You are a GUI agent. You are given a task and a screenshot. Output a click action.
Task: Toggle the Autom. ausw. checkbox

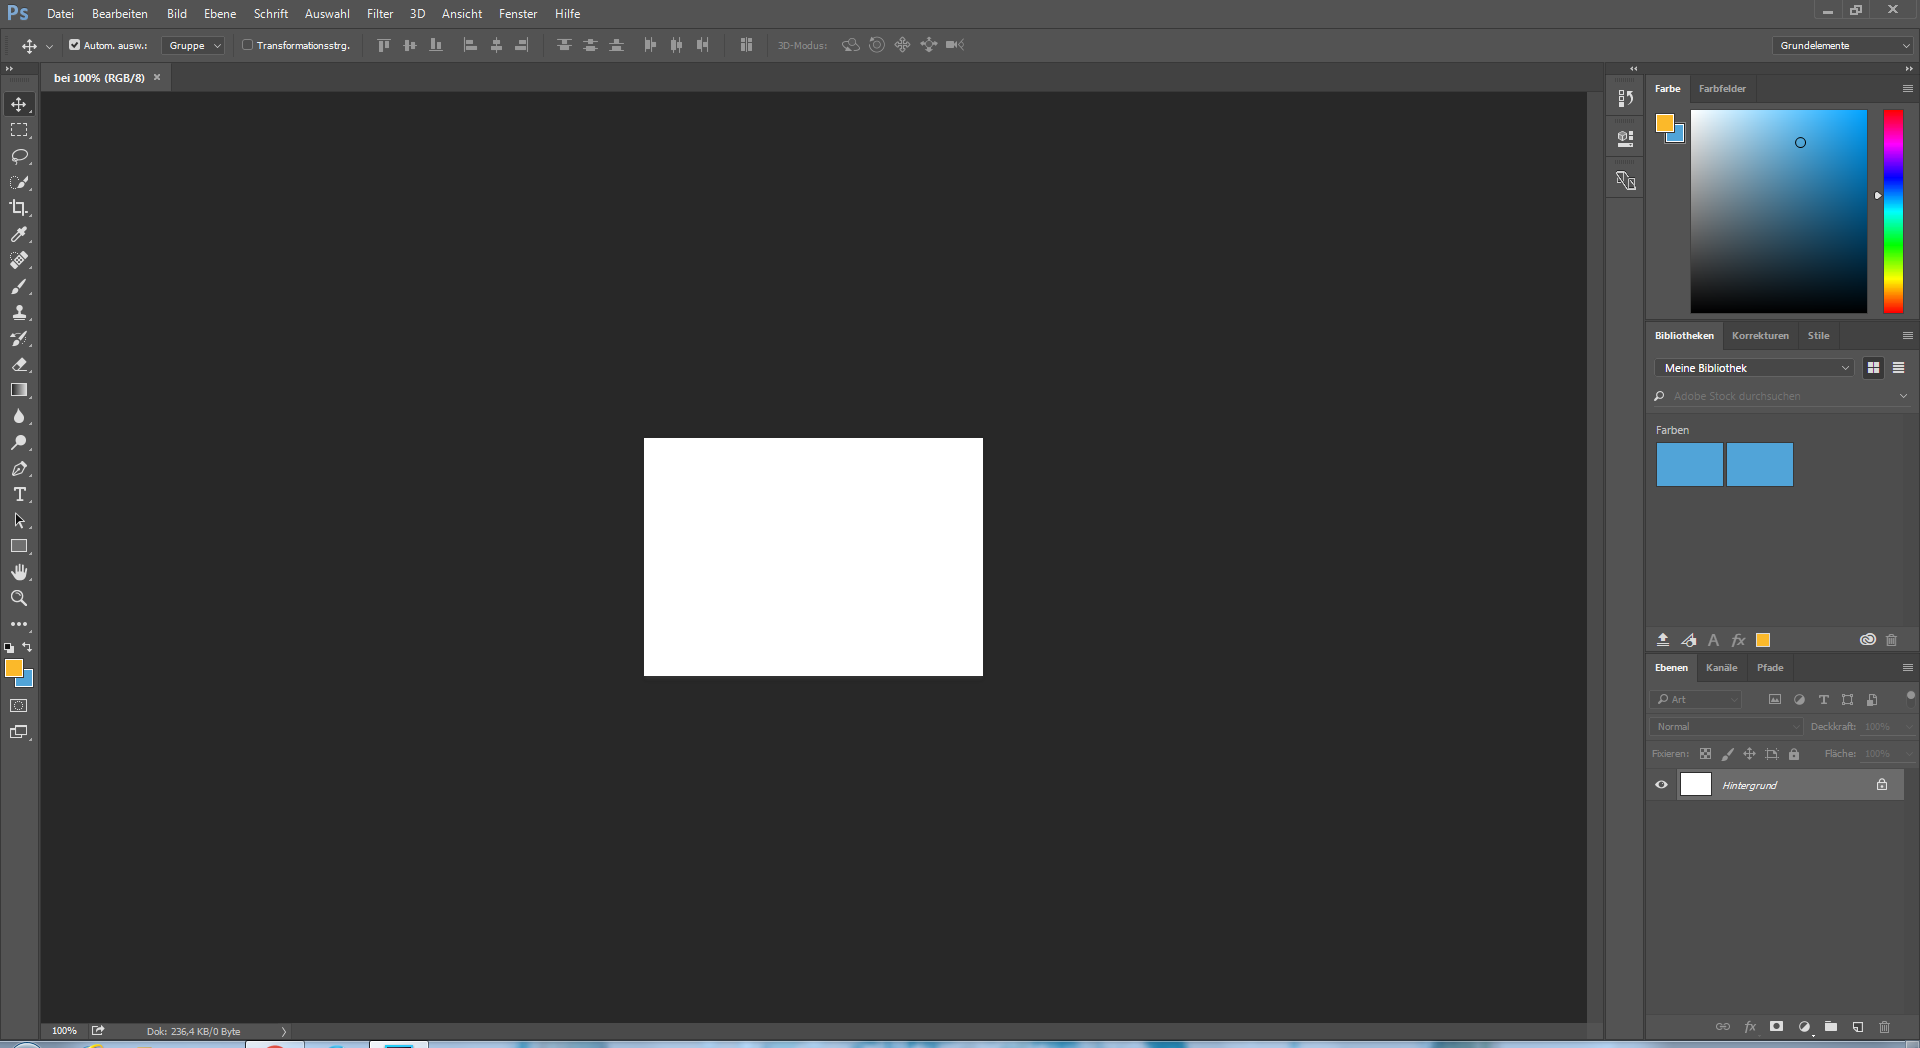(x=74, y=45)
